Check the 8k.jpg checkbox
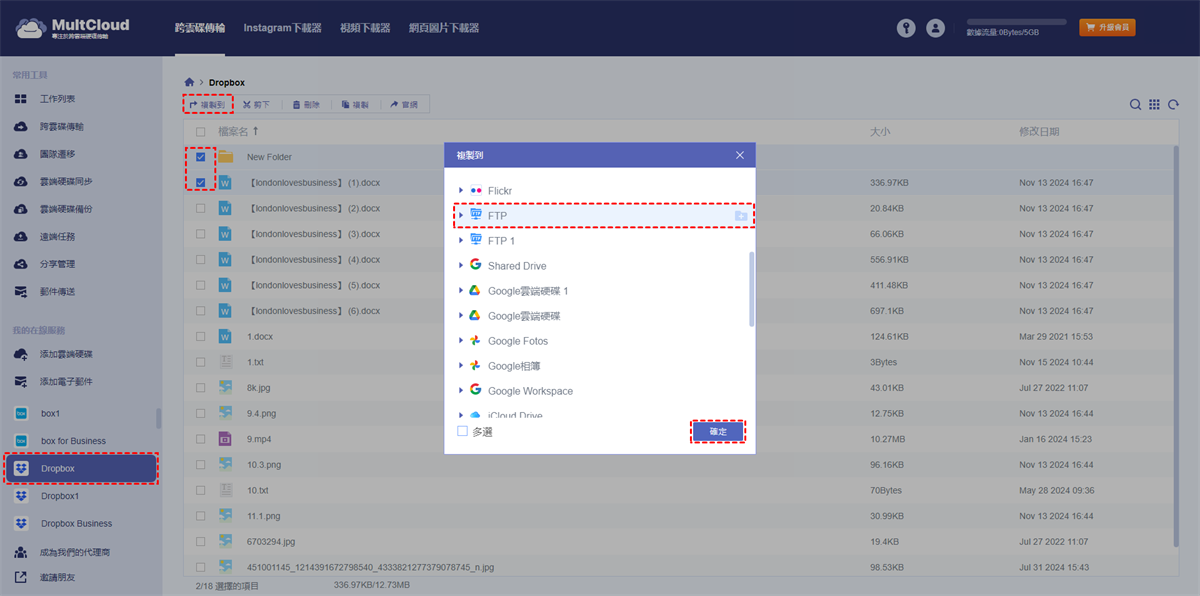Viewport: 1200px width, 596px height. click(x=201, y=387)
